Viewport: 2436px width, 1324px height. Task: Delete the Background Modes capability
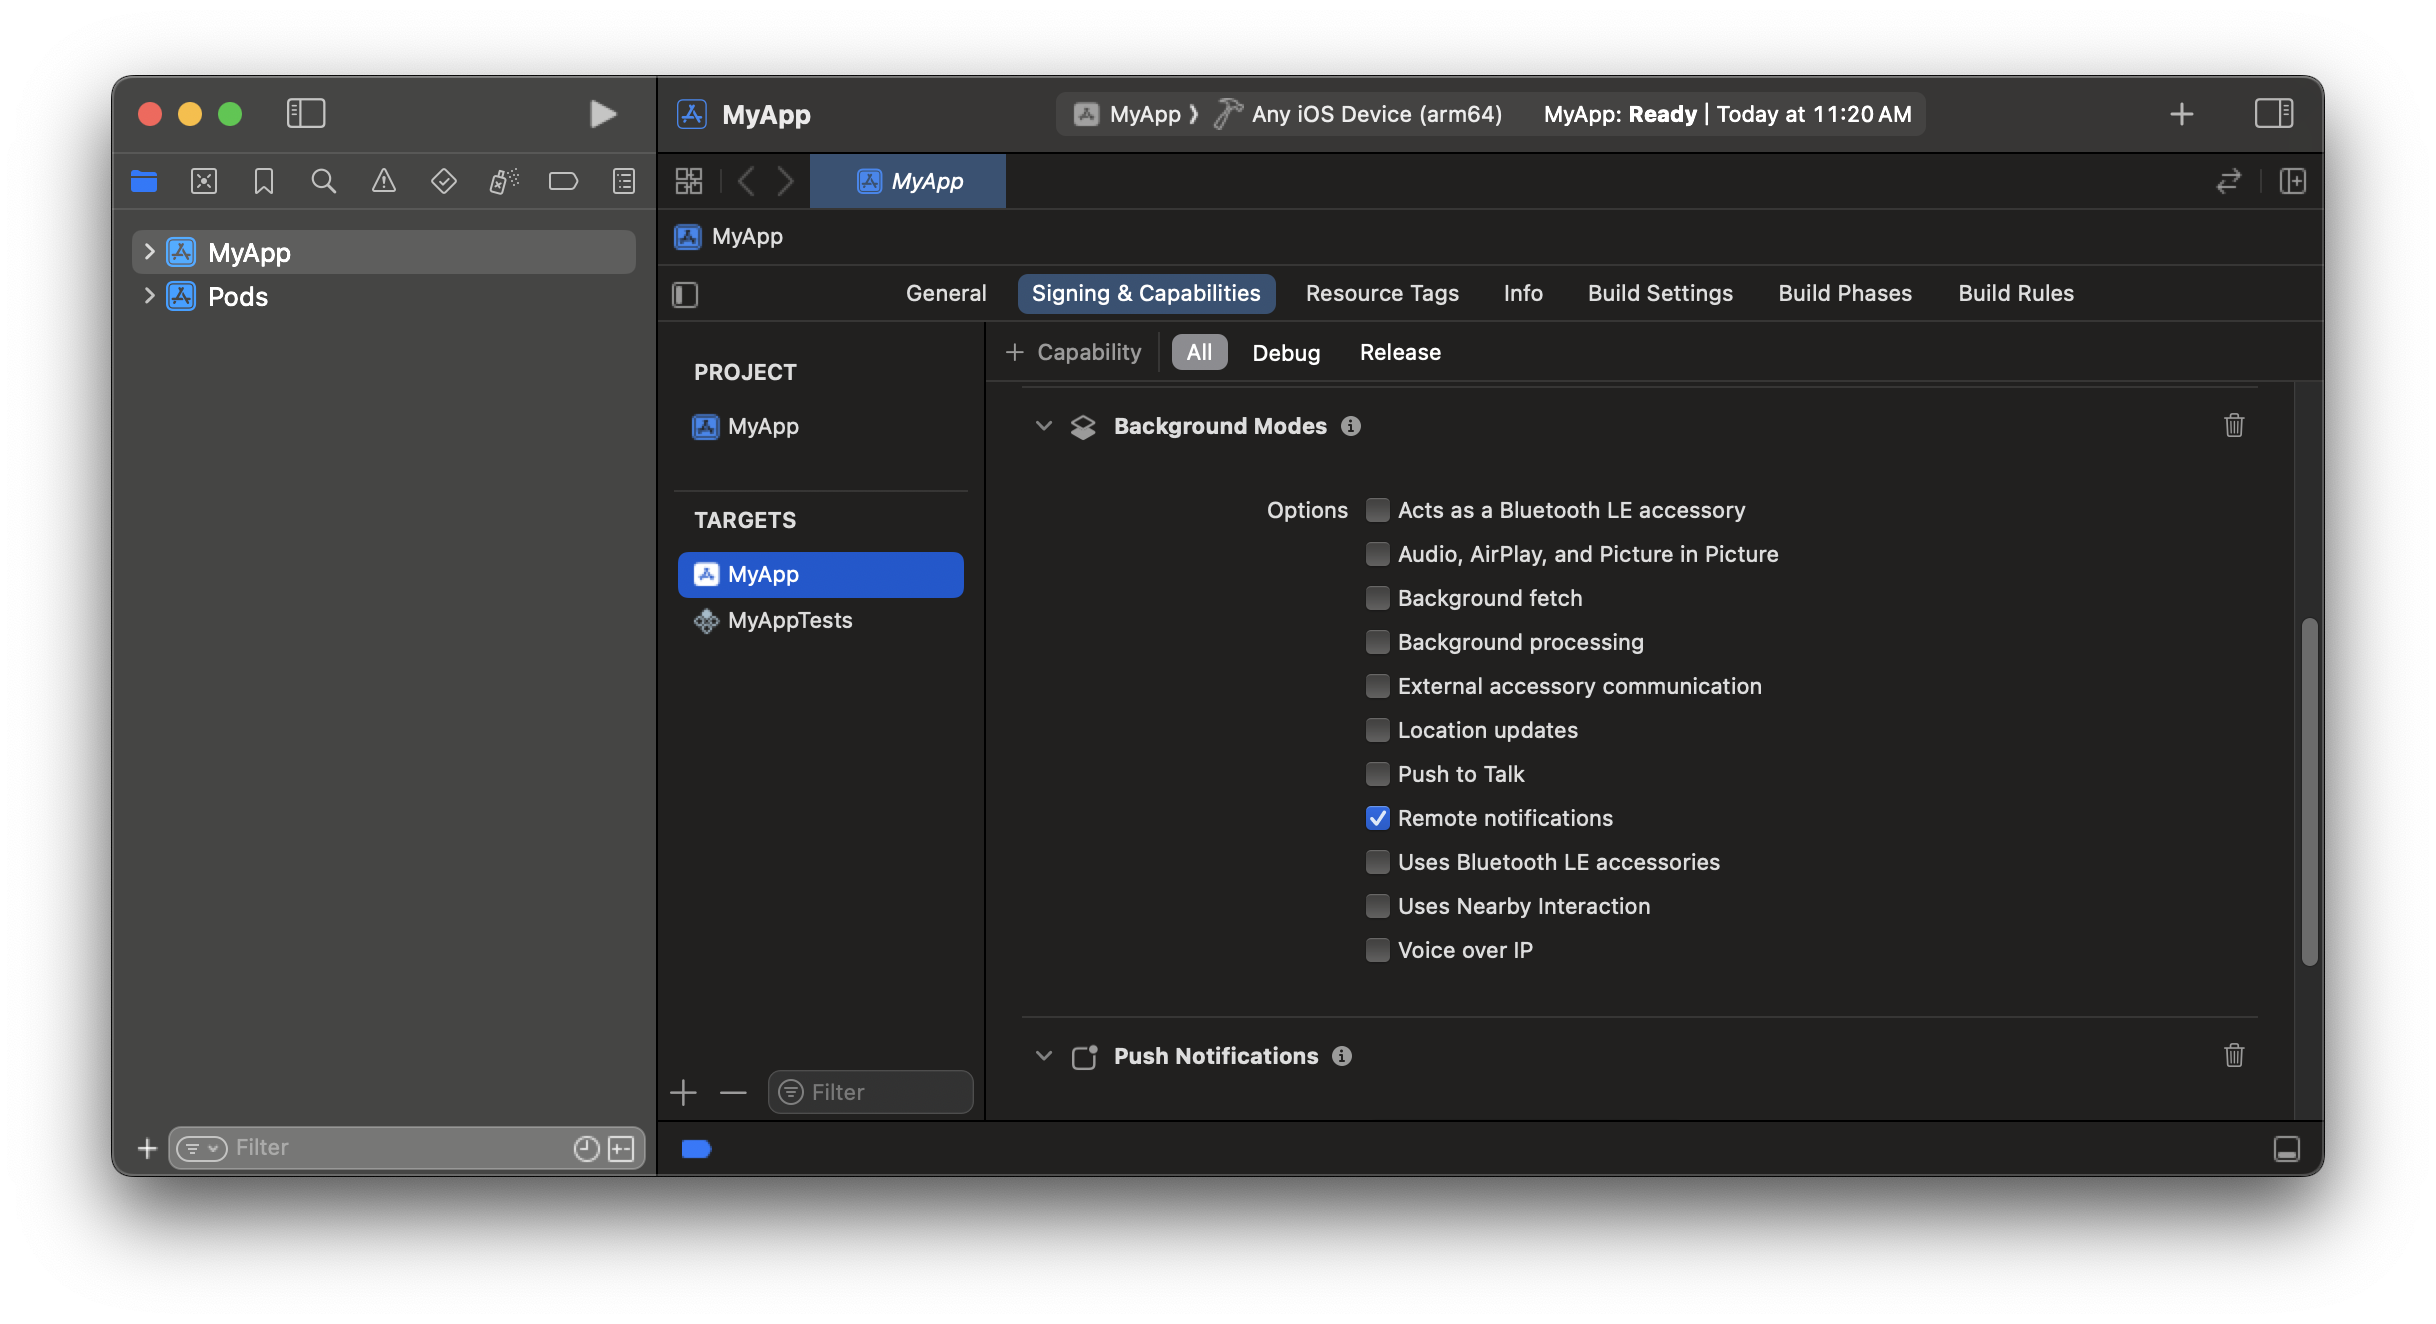[x=2234, y=425]
